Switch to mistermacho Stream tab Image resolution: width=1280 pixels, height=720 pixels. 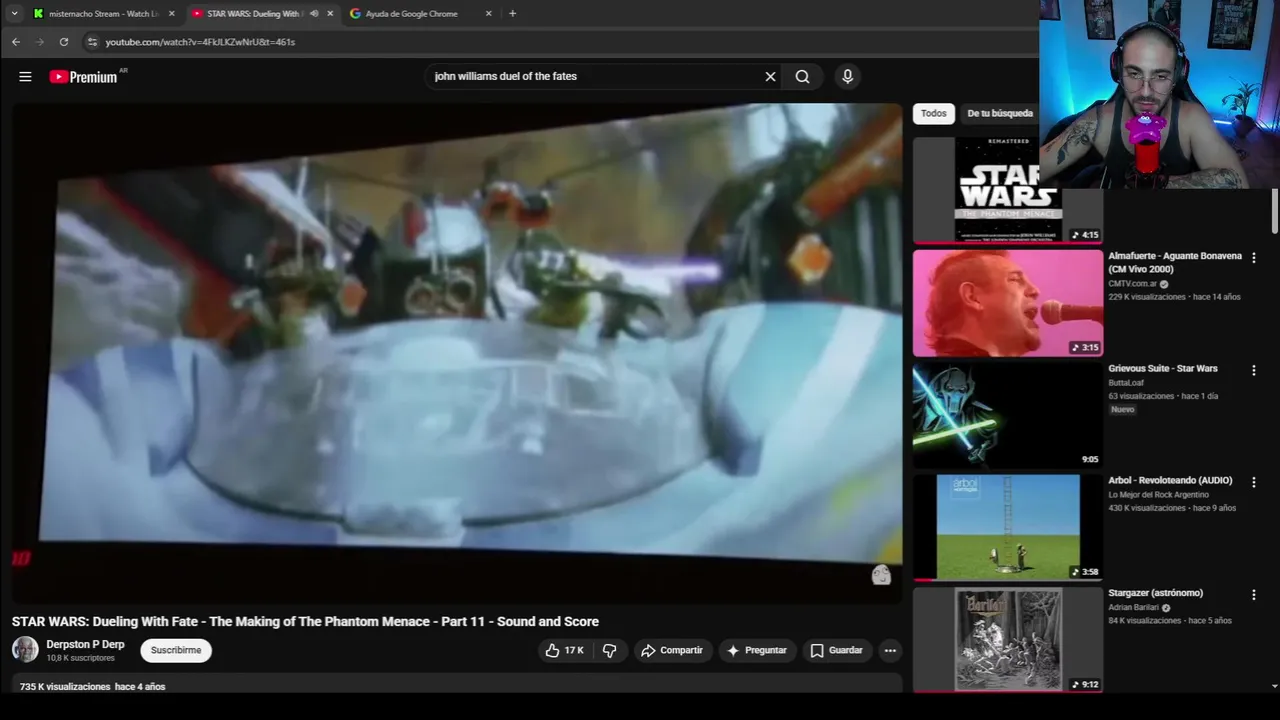click(104, 13)
